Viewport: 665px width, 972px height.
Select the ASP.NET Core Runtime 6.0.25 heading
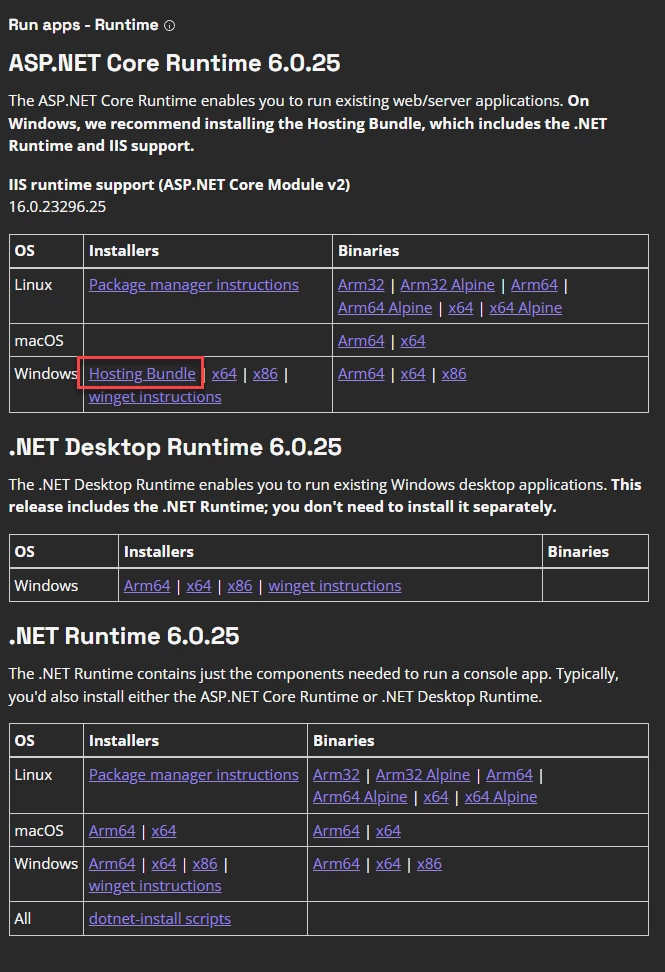point(174,63)
